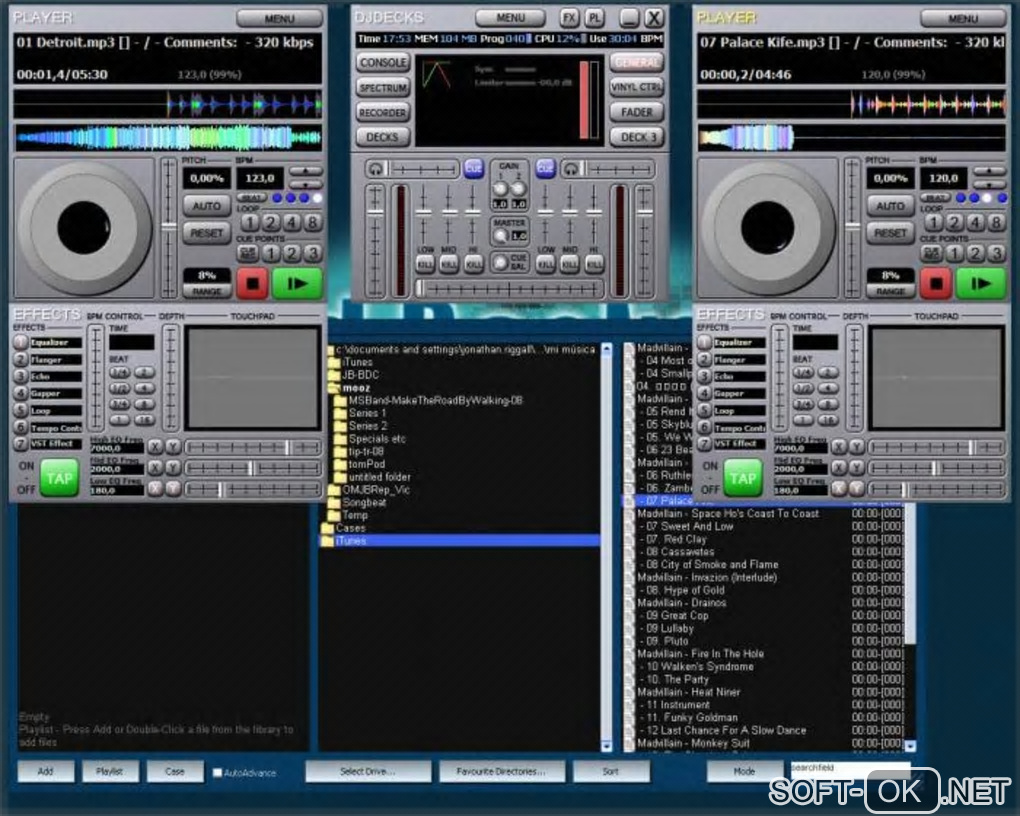1020x816 pixels.
Task: Jump to right deck cue point 1
Action: tap(955, 253)
